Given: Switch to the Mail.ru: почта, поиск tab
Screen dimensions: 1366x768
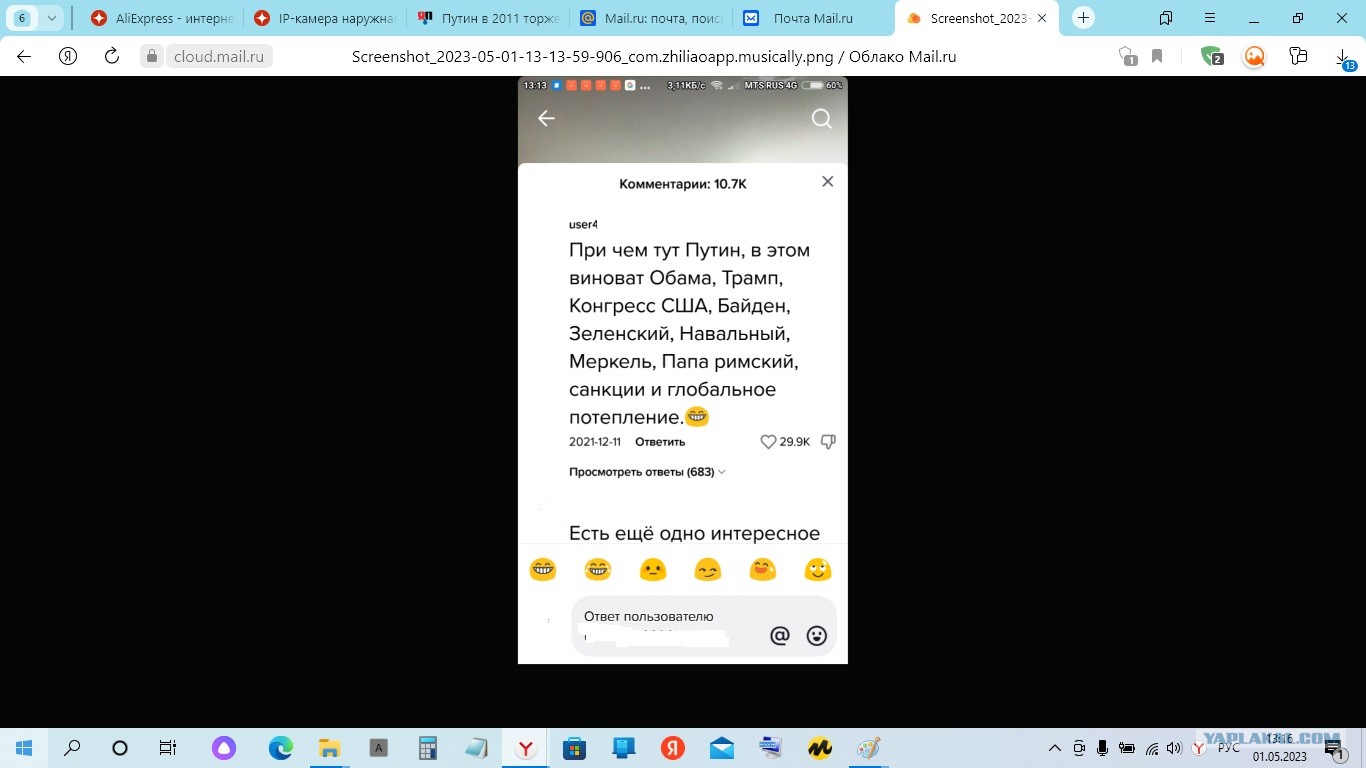Looking at the screenshot, I should (651, 18).
